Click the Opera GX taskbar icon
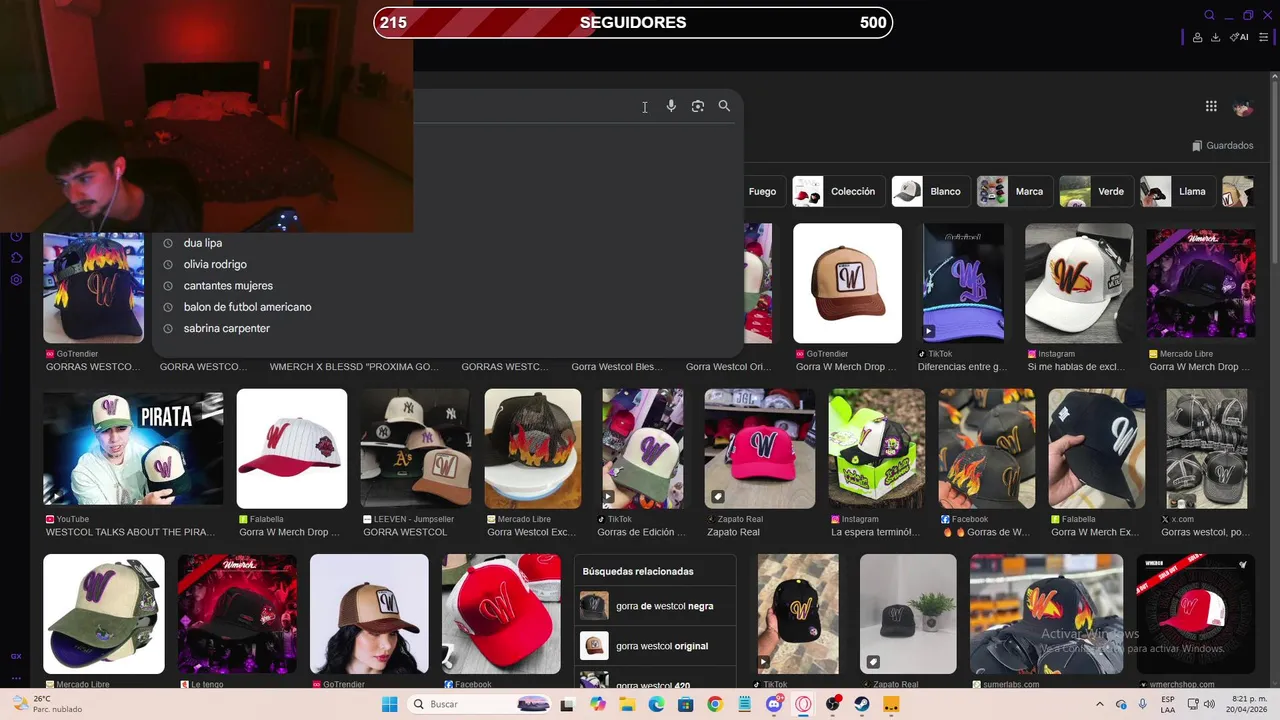 803,705
